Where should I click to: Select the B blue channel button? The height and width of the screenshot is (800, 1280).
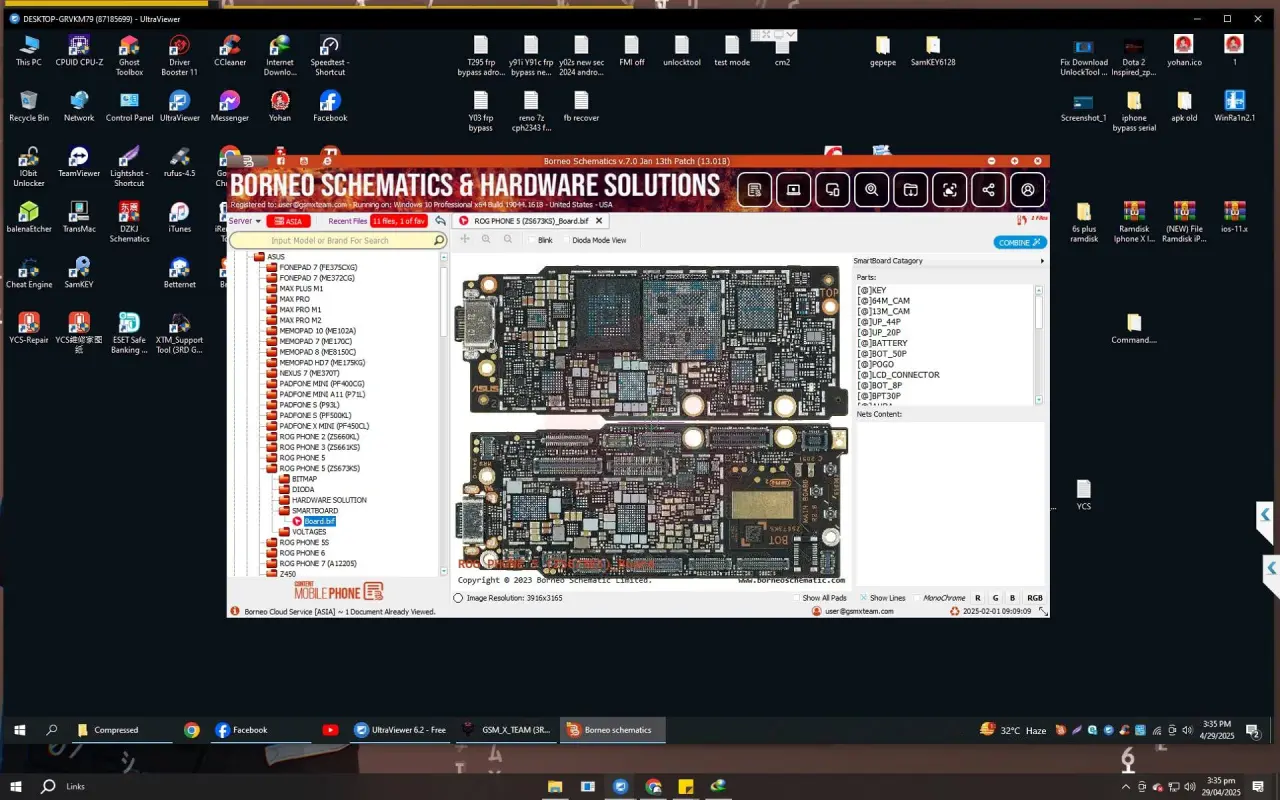pyautogui.click(x=1012, y=598)
